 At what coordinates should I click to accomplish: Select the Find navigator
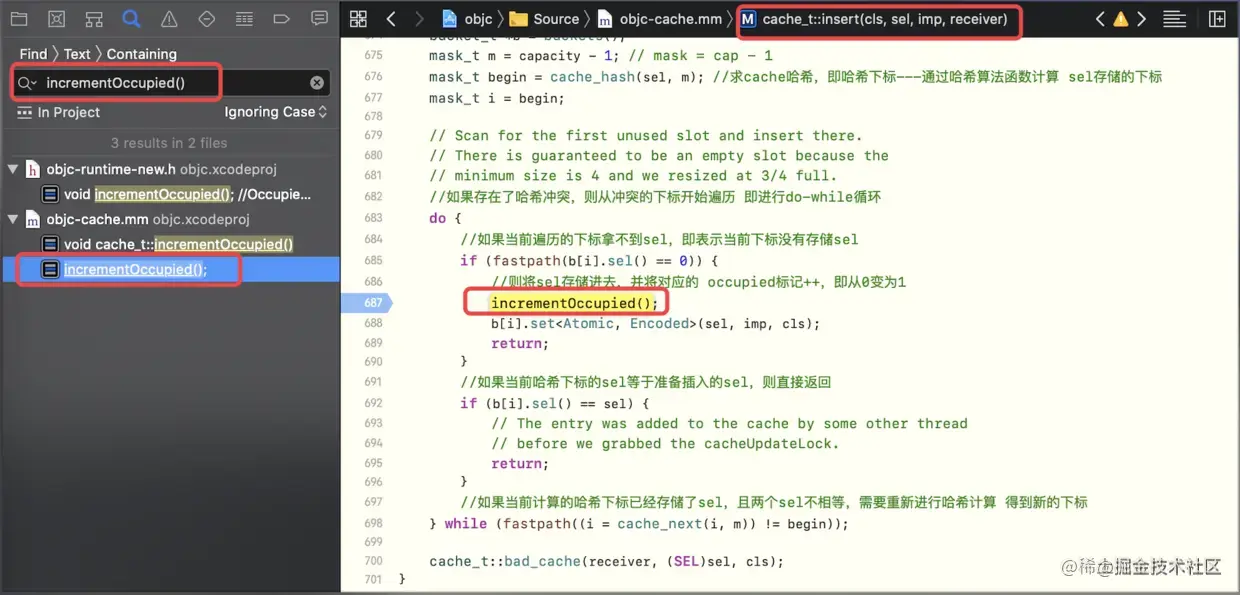pos(131,18)
